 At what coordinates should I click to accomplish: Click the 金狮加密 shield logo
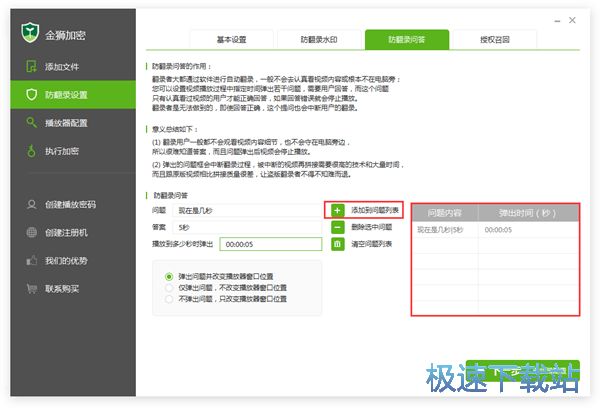[30, 32]
